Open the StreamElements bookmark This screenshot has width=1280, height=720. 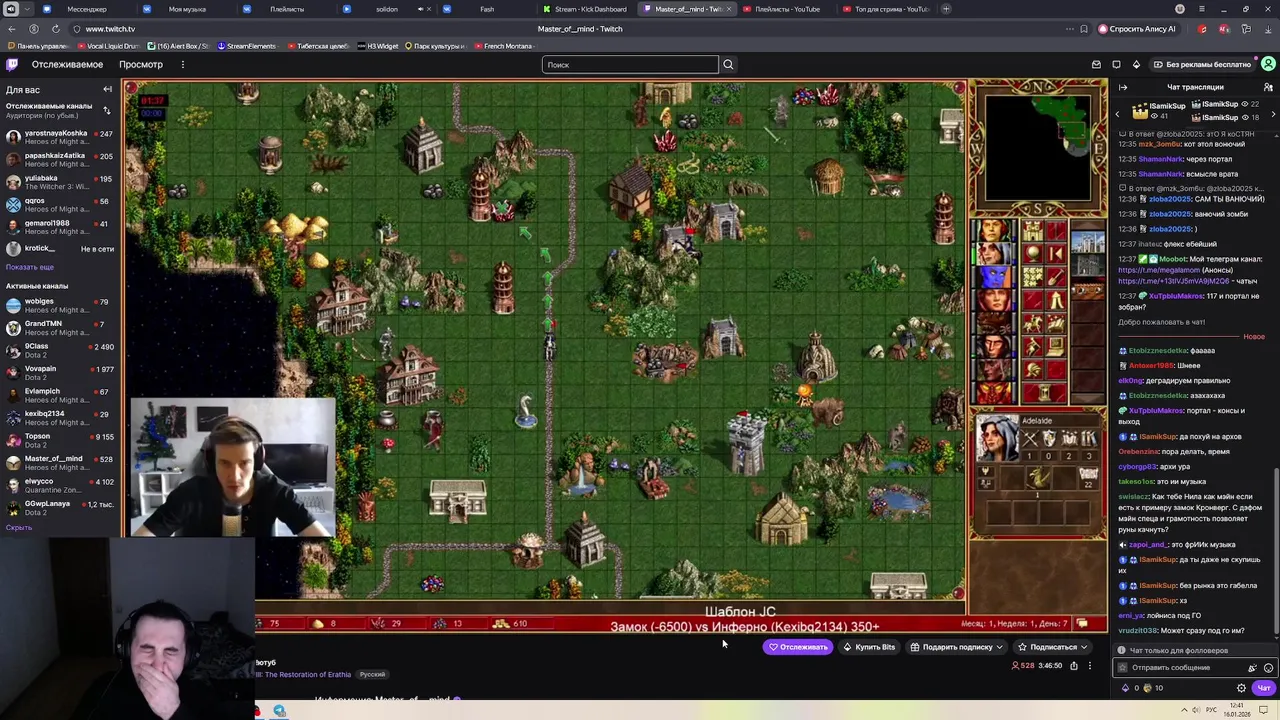(x=247, y=46)
